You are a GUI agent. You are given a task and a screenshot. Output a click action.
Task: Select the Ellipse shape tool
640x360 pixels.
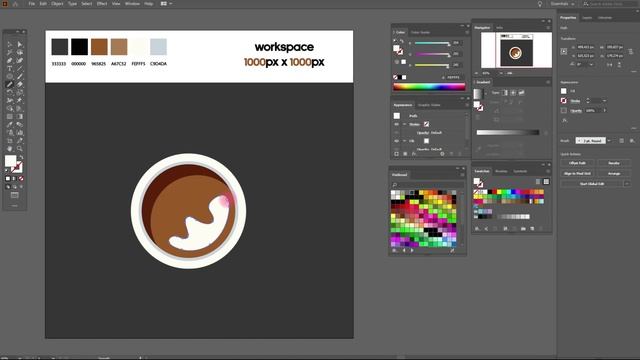10,76
